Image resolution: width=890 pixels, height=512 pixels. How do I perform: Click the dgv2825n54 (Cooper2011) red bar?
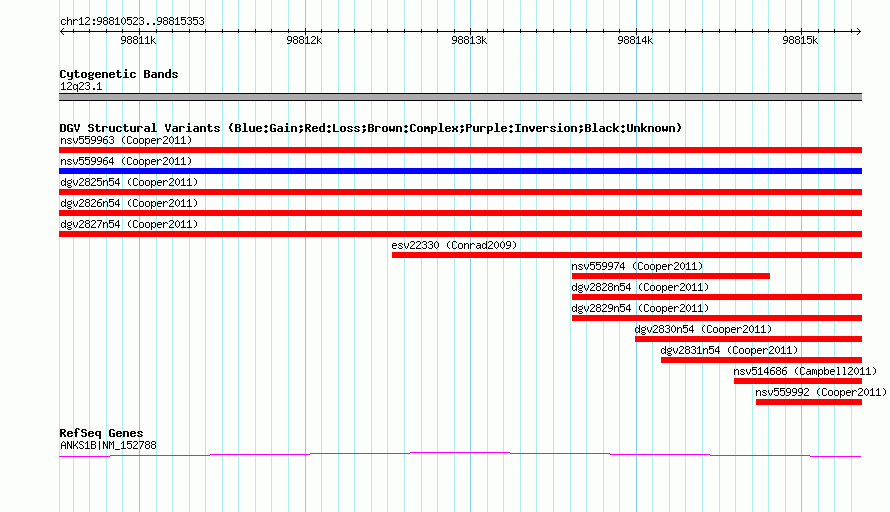point(460,192)
